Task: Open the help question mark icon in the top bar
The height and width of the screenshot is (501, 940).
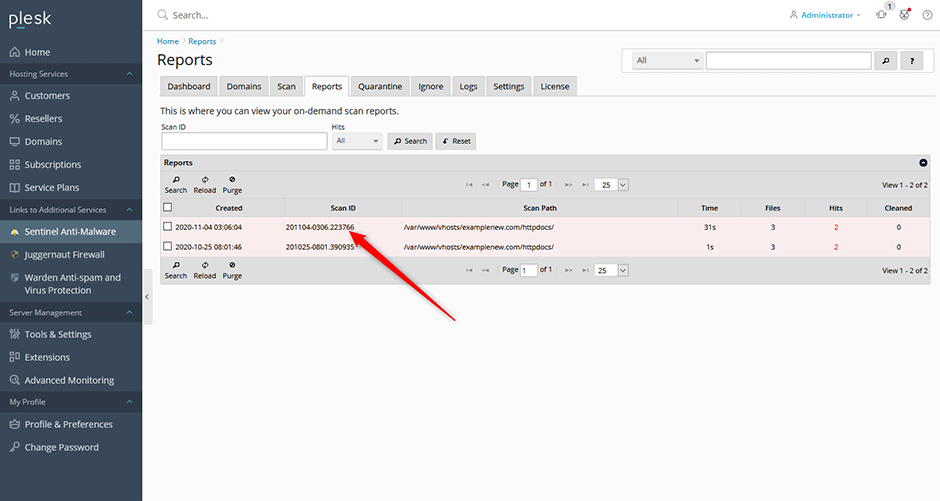Action: coord(927,15)
